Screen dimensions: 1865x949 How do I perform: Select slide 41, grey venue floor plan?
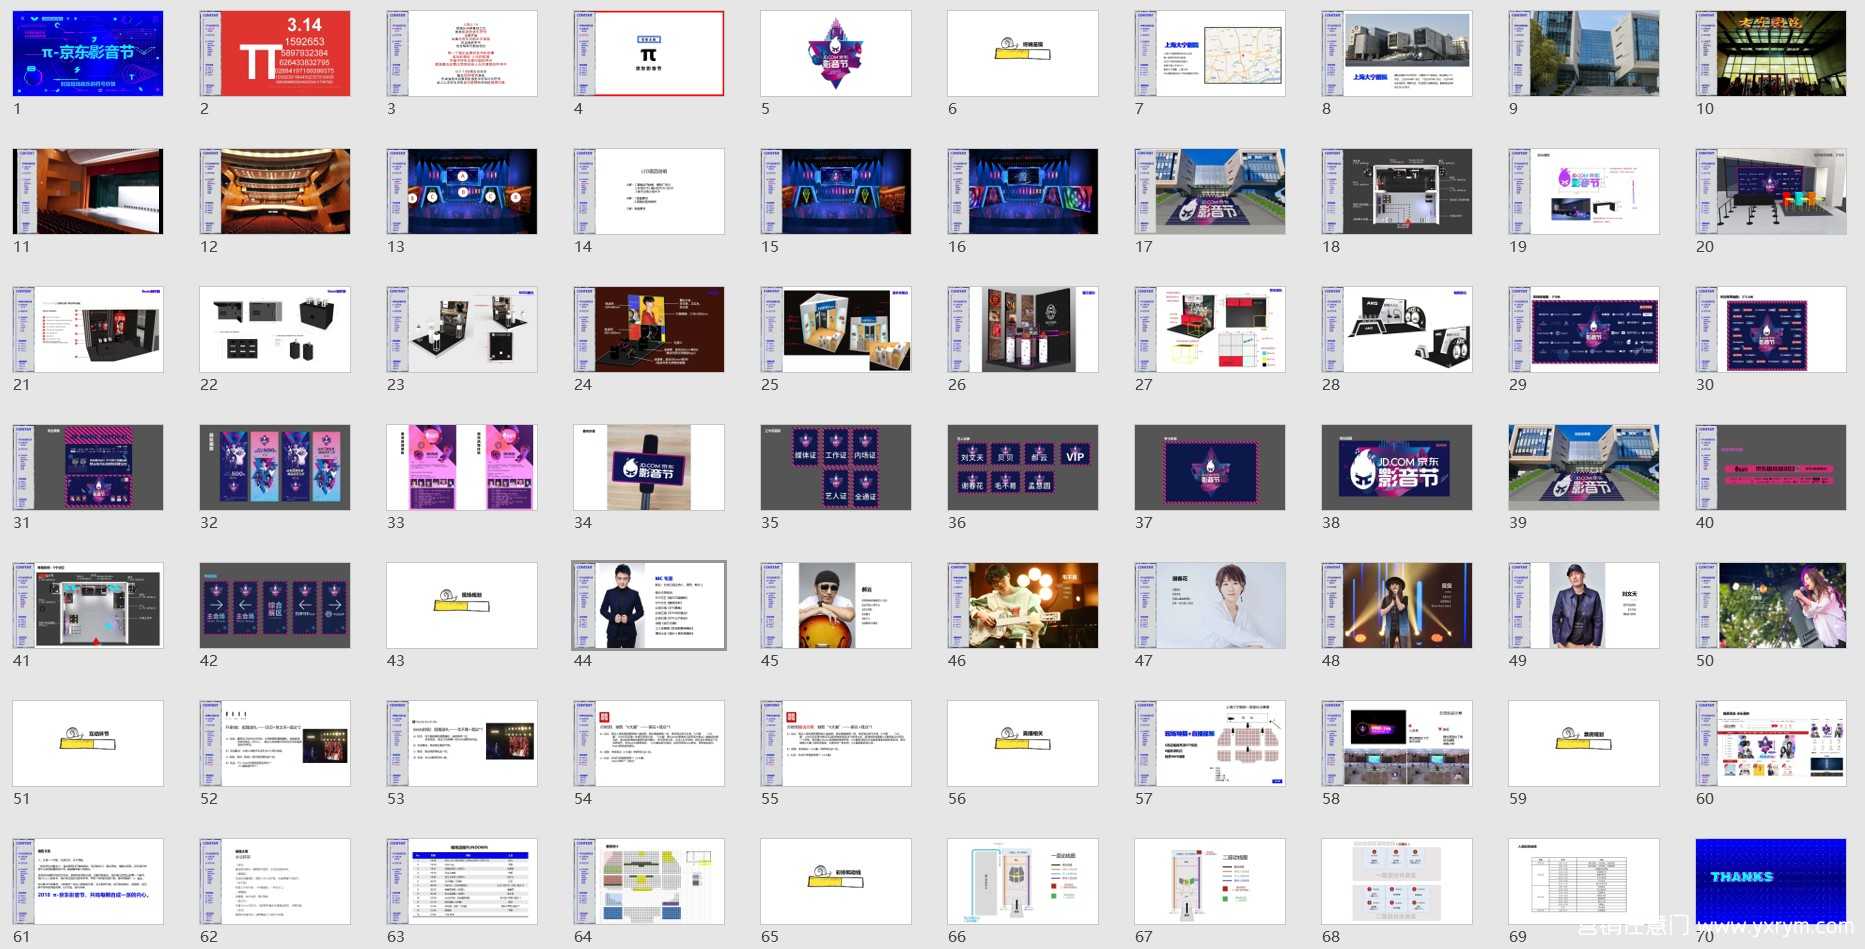[x=88, y=606]
